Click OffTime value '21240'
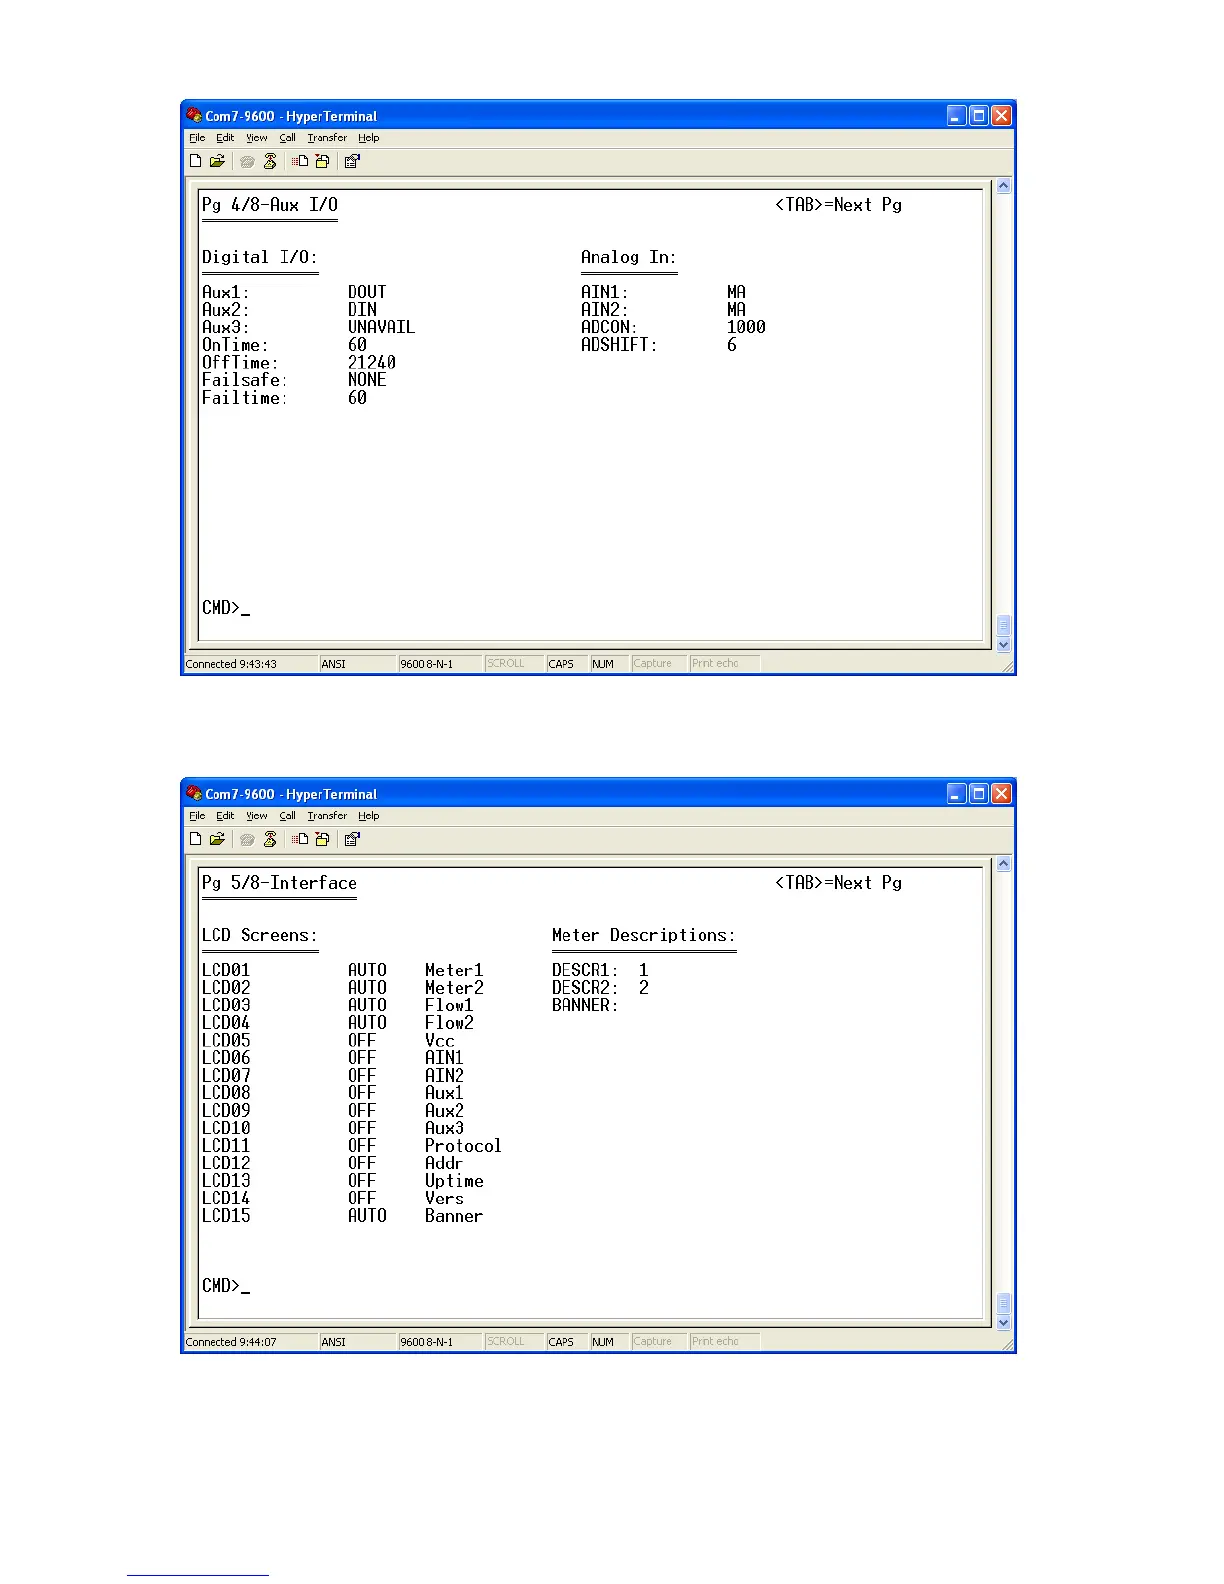This screenshot has height=1584, width=1224. click(x=372, y=362)
